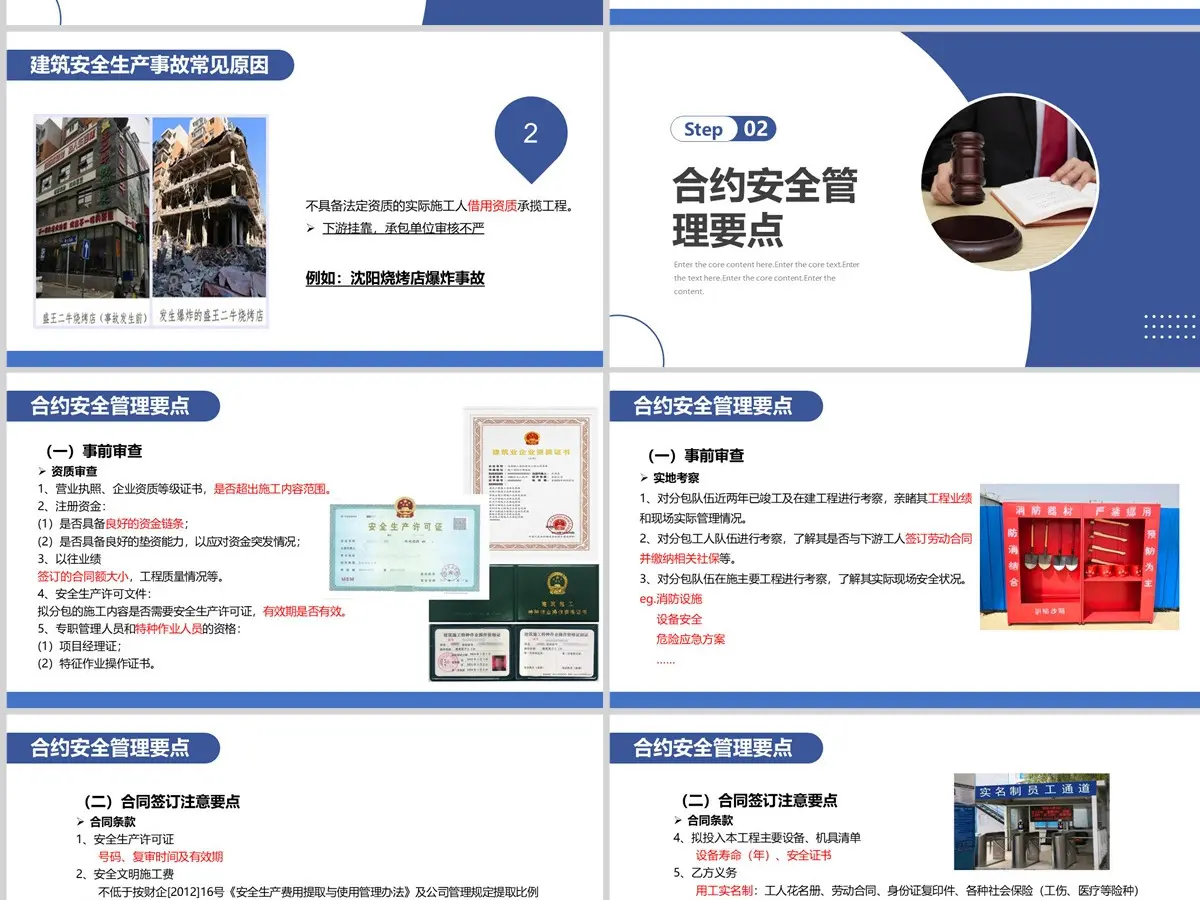
Task: Click the line 4、拟投入本工程主要设备、机具清单
Action: pos(767,838)
